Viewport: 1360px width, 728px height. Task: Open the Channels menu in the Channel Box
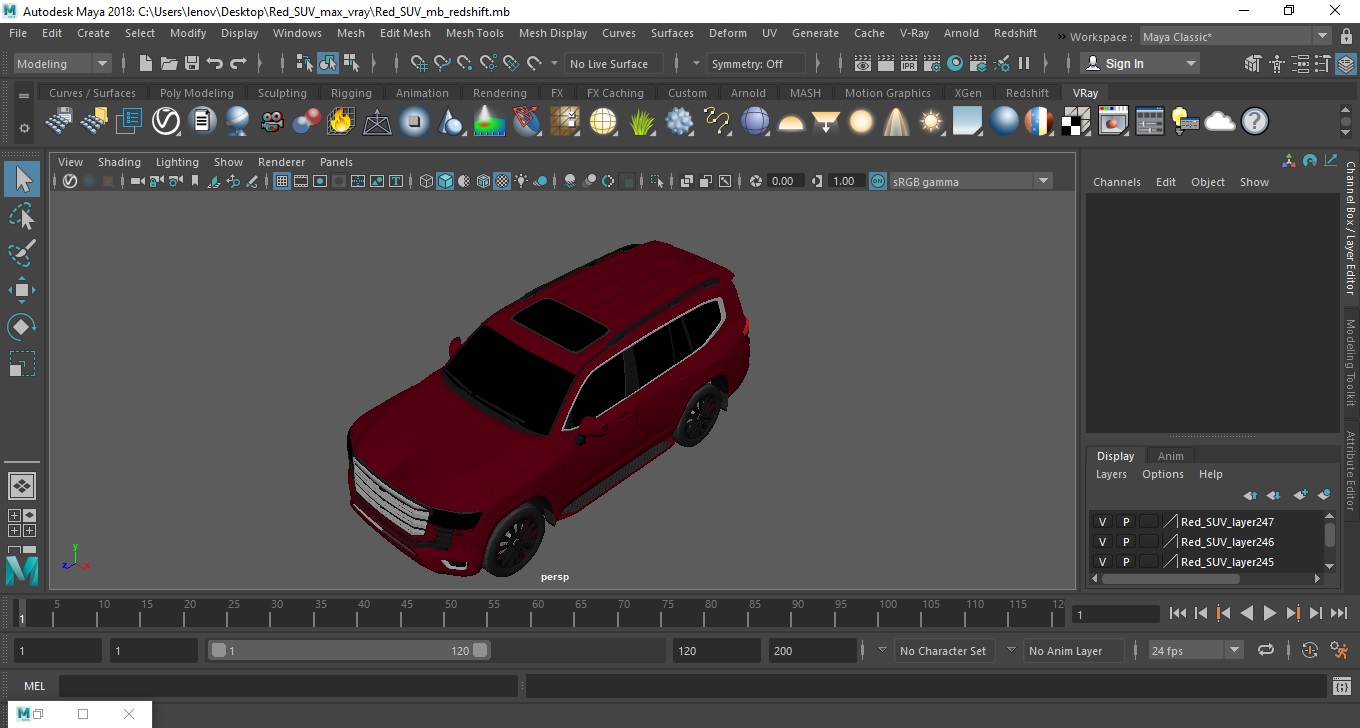coord(1116,182)
